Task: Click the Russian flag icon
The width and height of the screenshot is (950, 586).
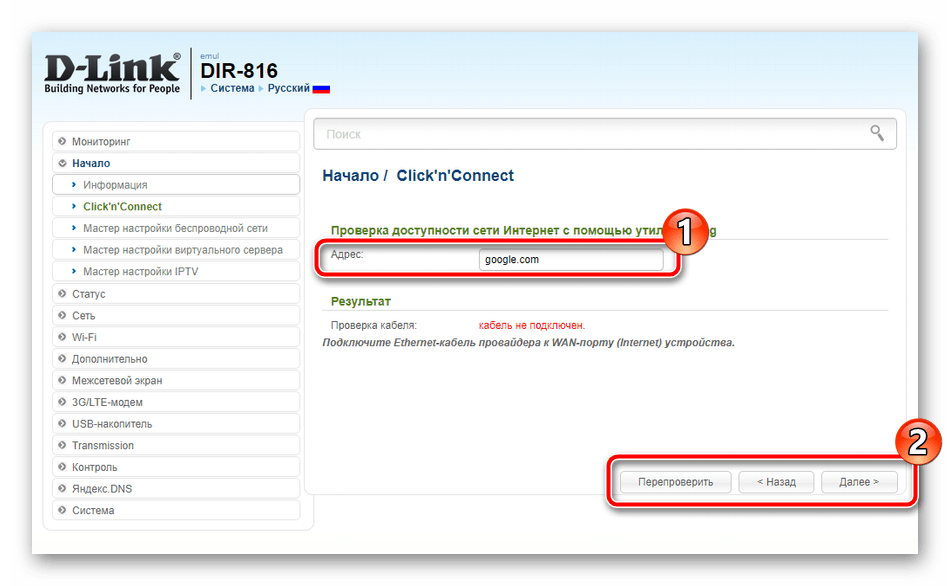Action: click(x=321, y=89)
